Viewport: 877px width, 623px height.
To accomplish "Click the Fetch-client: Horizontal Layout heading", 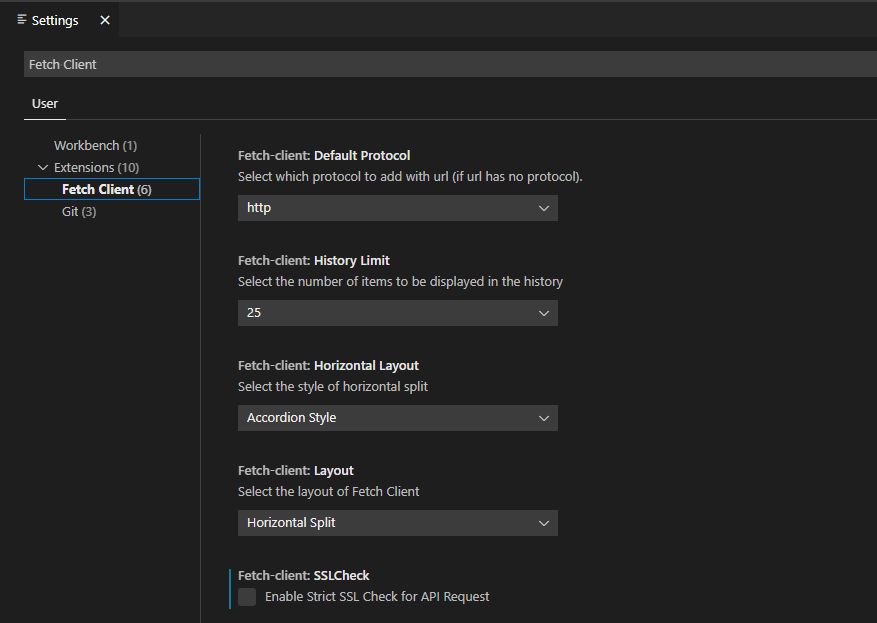I will [328, 366].
